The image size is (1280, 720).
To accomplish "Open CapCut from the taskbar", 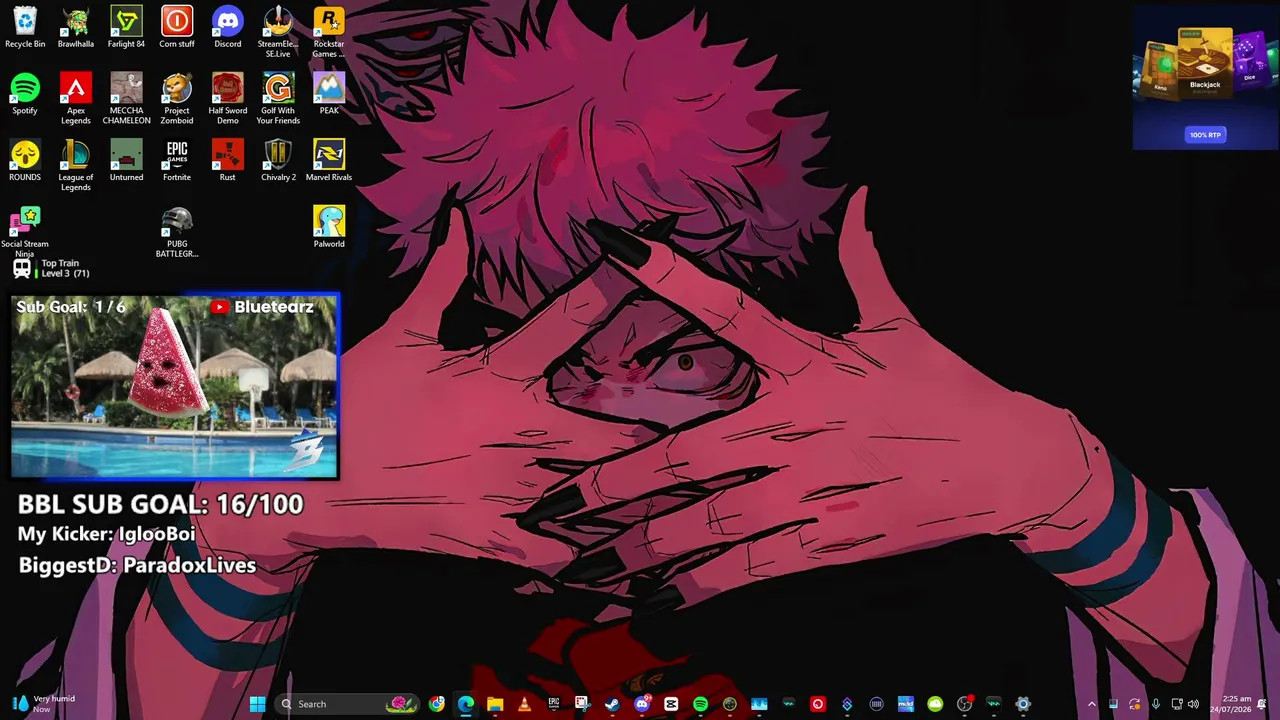I will point(671,704).
